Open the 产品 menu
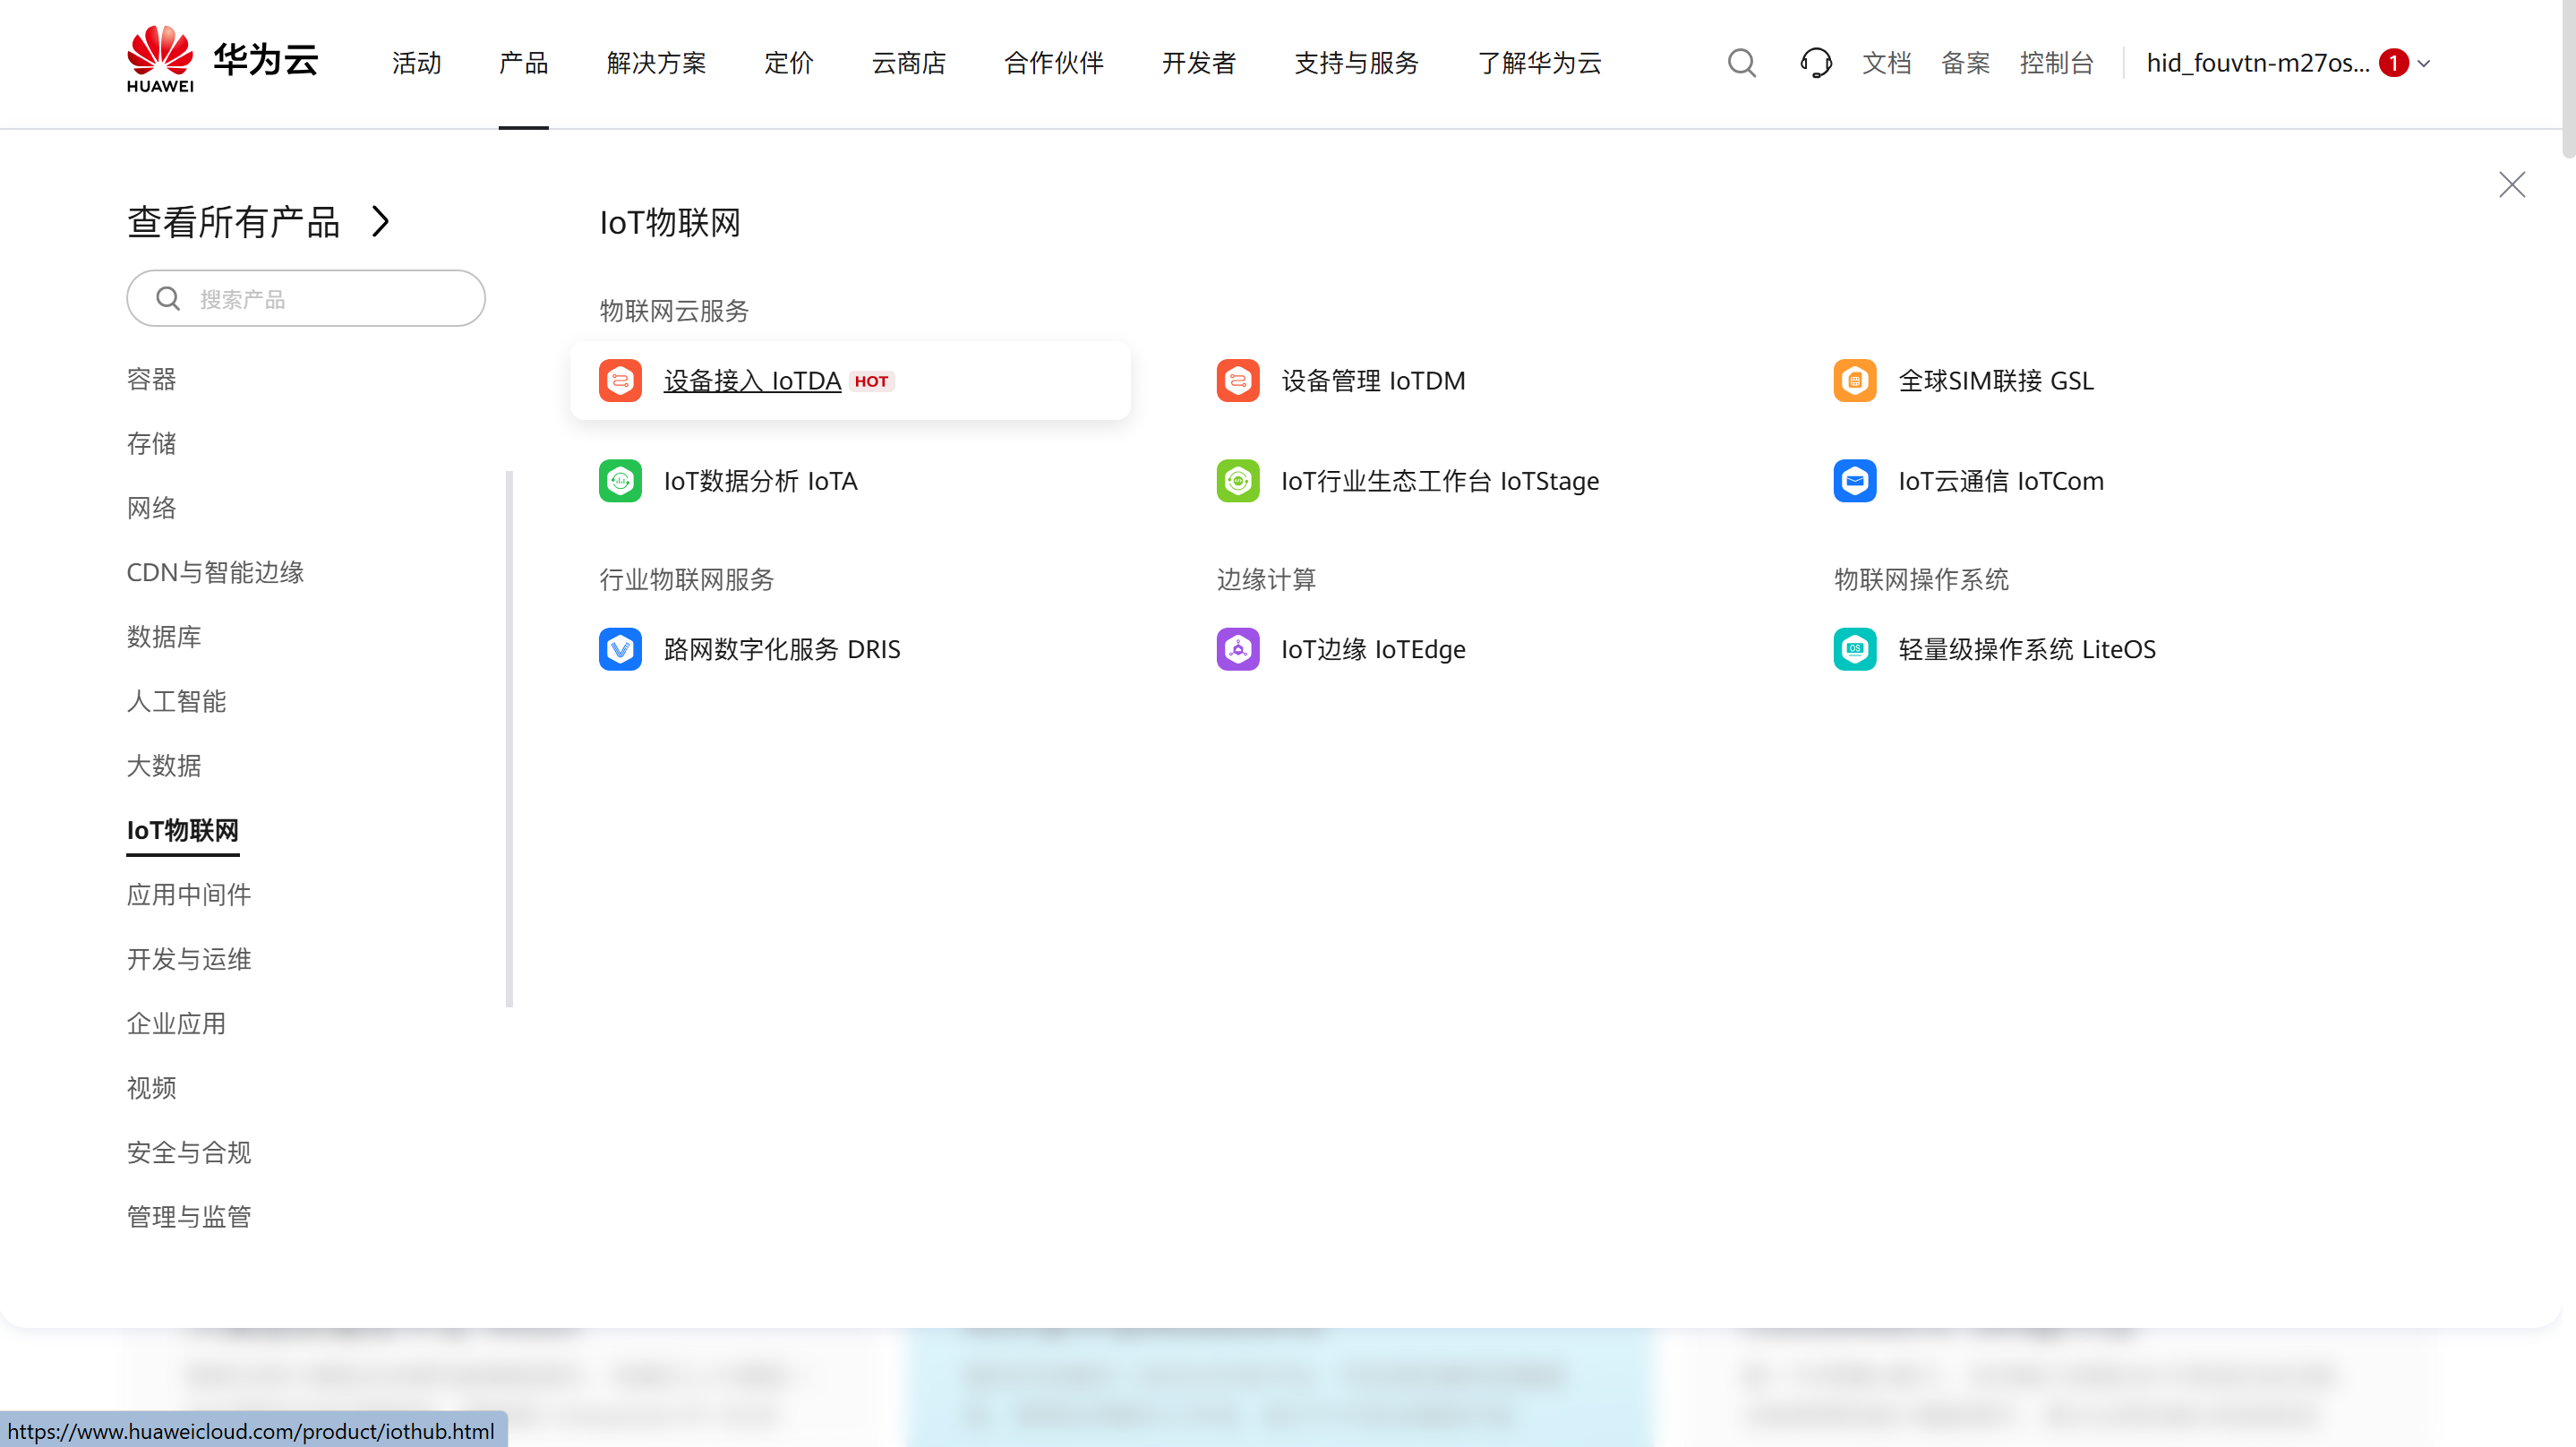The height and width of the screenshot is (1447, 2576). (523, 63)
